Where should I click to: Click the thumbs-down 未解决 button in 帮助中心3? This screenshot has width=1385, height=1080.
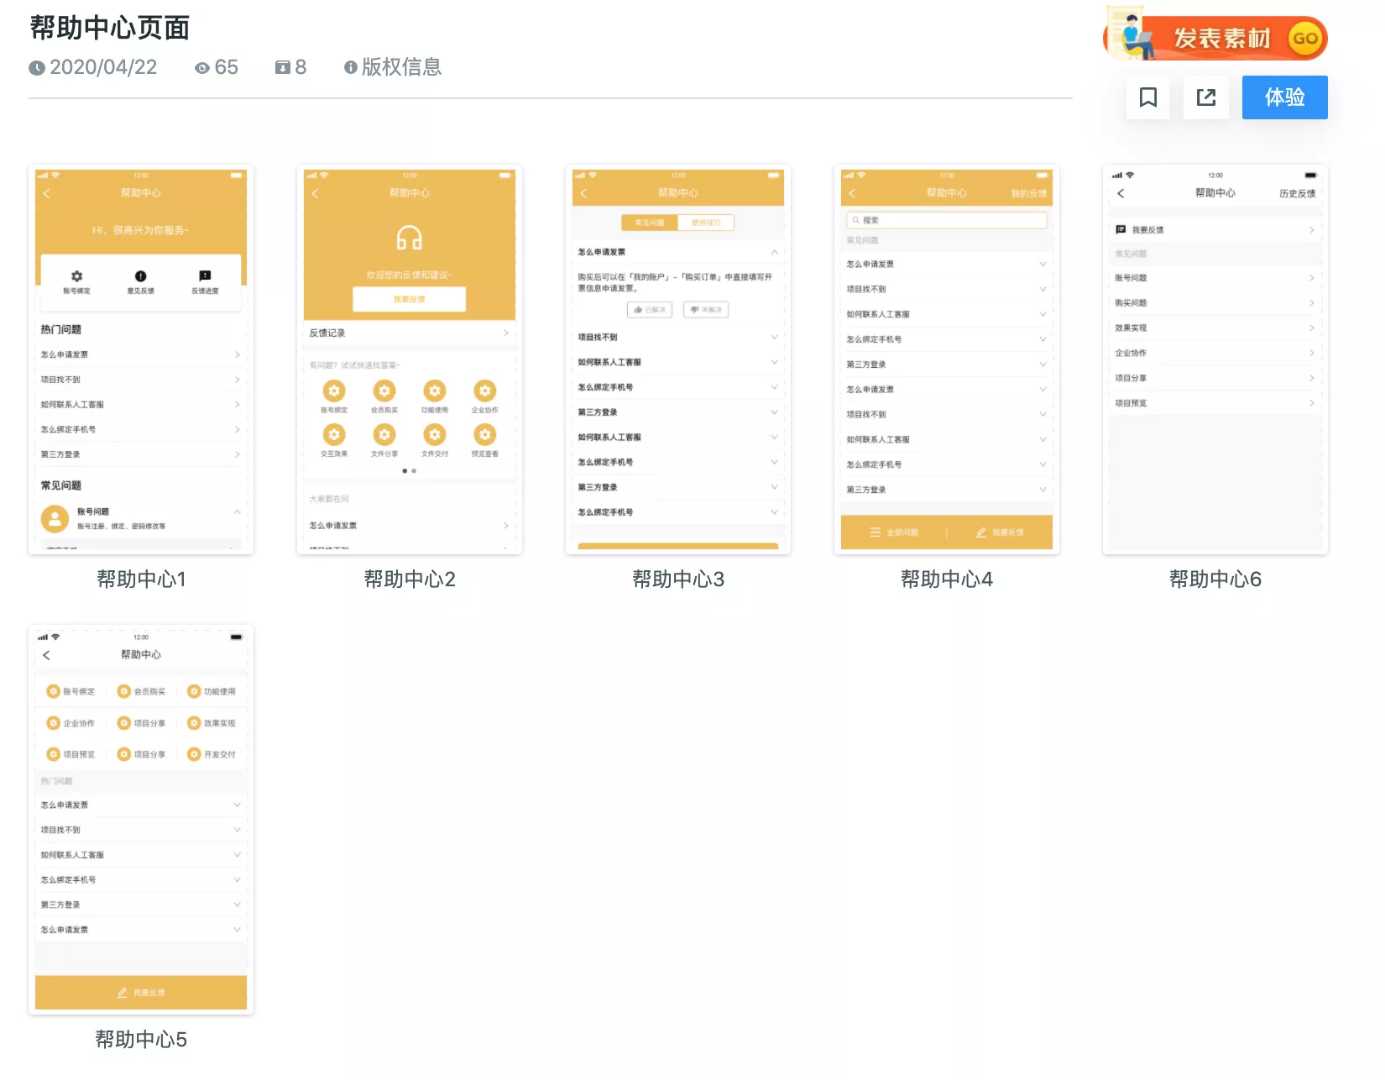(x=706, y=310)
